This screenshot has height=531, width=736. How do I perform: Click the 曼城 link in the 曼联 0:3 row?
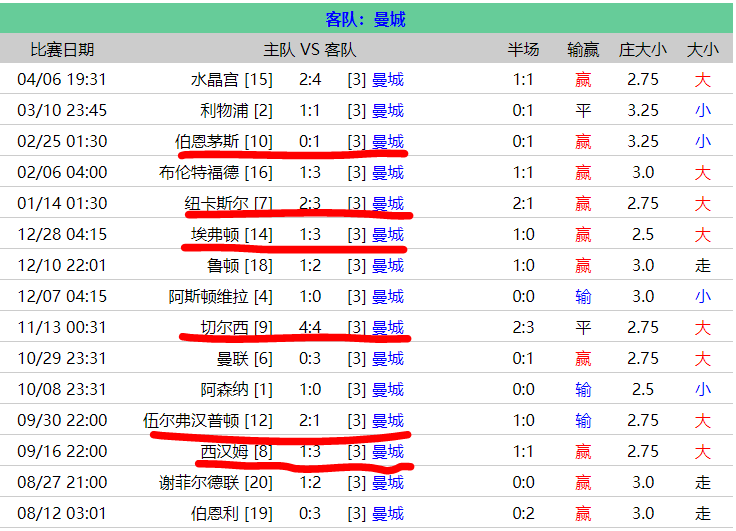point(387,359)
